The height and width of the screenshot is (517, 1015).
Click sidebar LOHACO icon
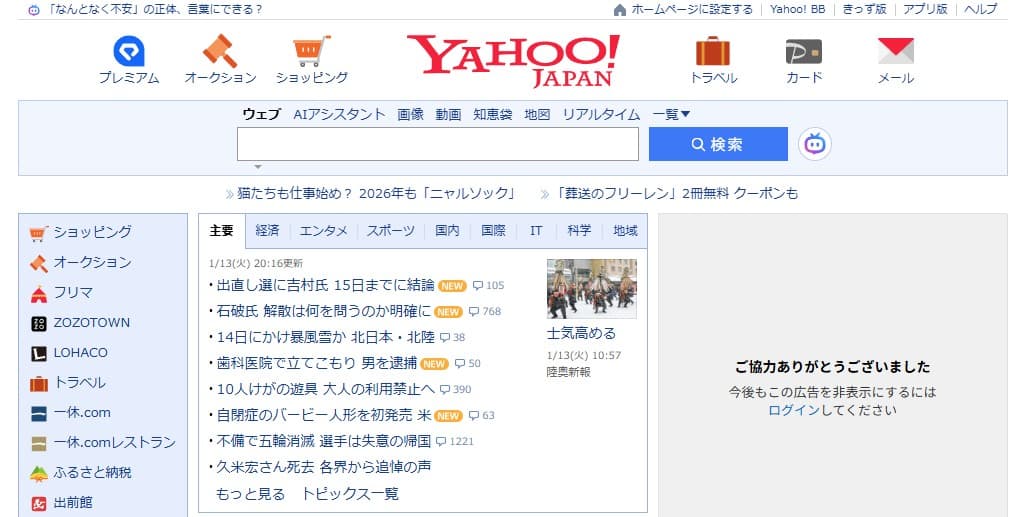tap(39, 353)
